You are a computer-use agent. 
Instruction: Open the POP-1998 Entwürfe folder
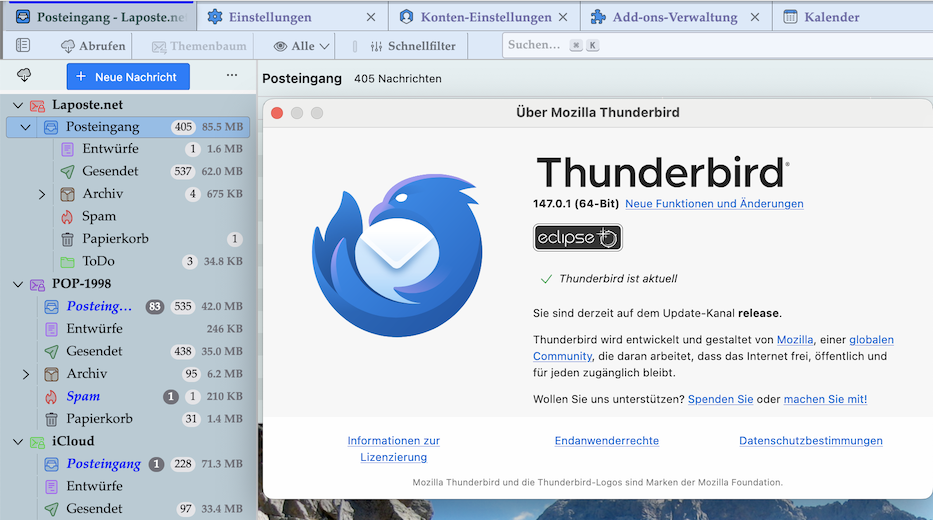point(94,329)
